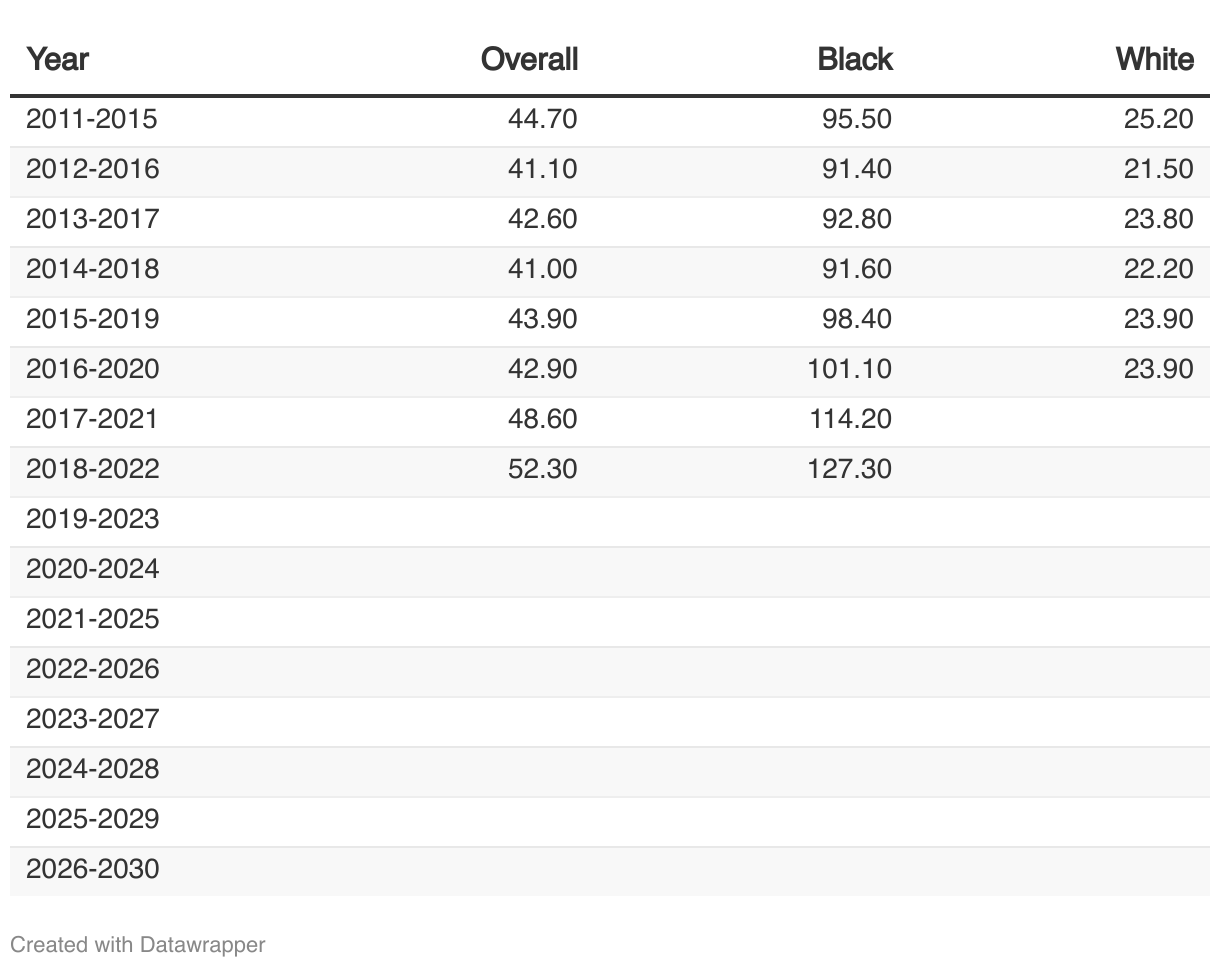Click Black value 114.20
1220x968 pixels.
(850, 420)
